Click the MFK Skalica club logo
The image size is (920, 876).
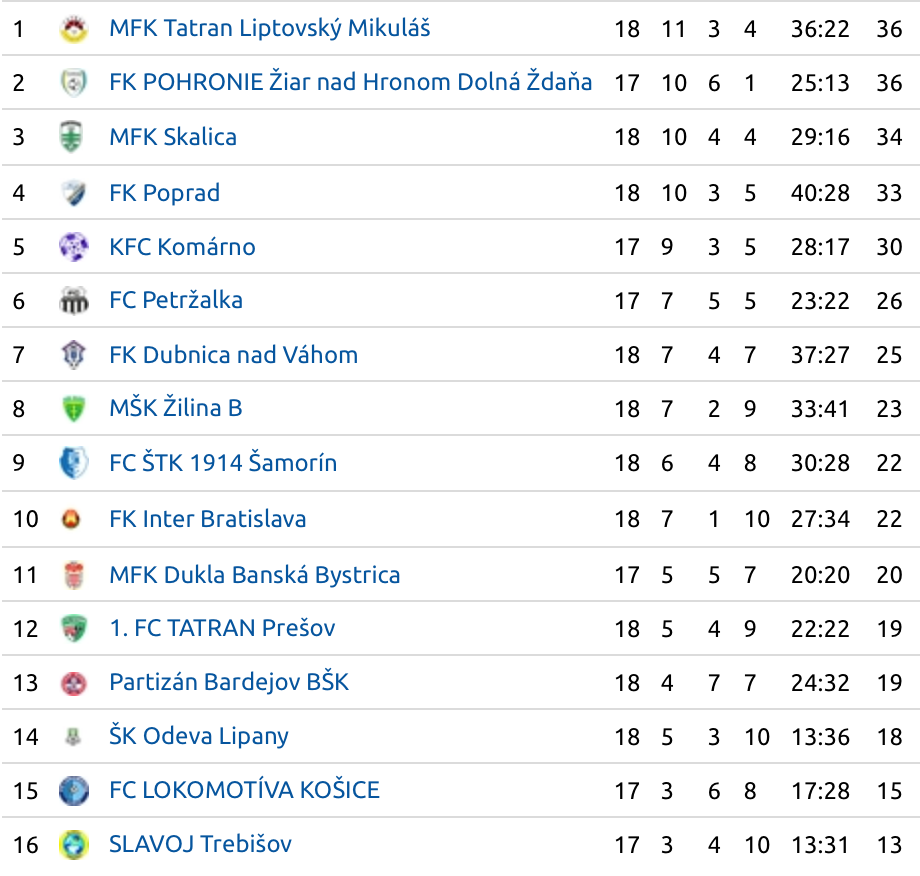[x=72, y=137]
